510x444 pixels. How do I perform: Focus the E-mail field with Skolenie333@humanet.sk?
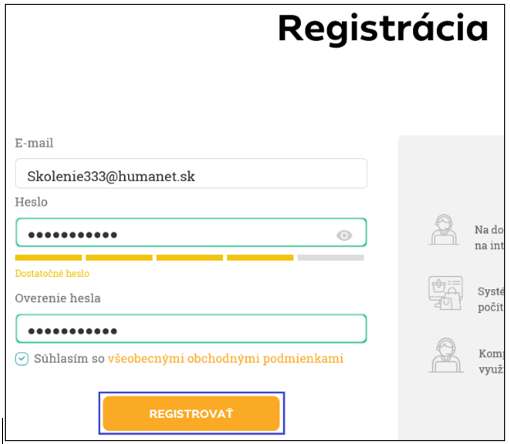tap(191, 174)
